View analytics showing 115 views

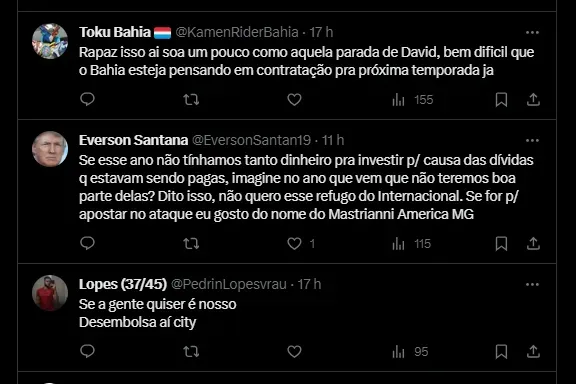pos(411,244)
